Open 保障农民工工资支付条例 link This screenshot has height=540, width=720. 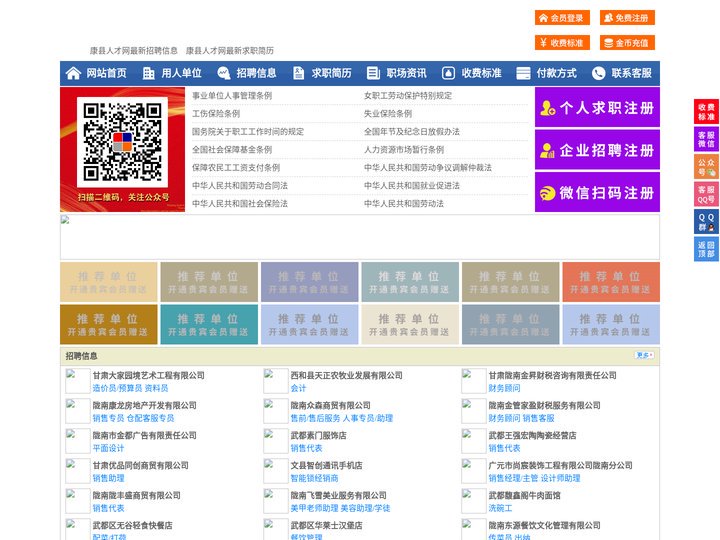(236, 168)
